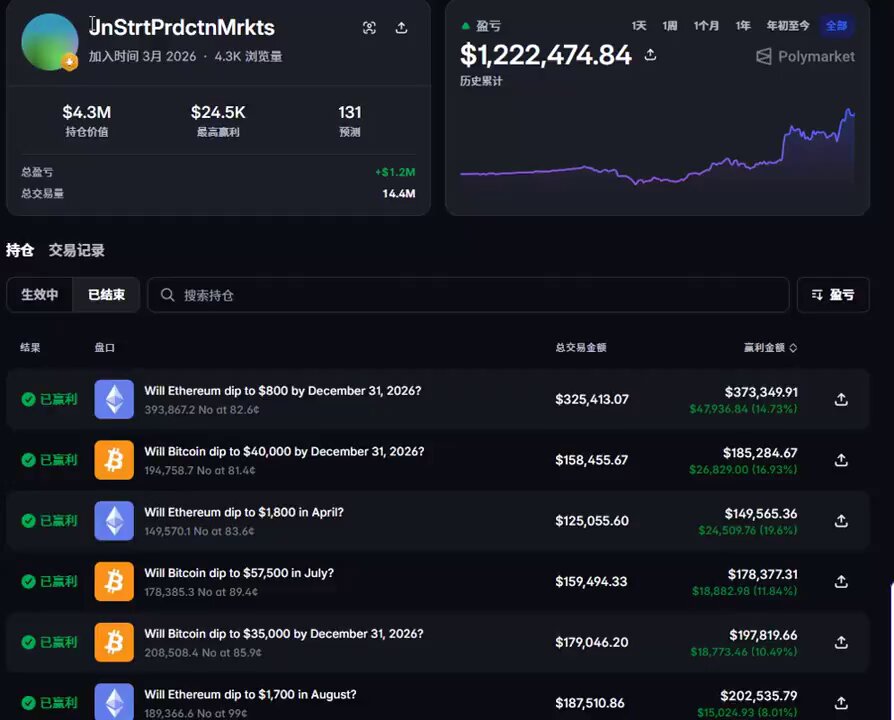Share the JnStrtPrdctnMrkts profile via upload icon
This screenshot has width=894, height=720.
[401, 28]
